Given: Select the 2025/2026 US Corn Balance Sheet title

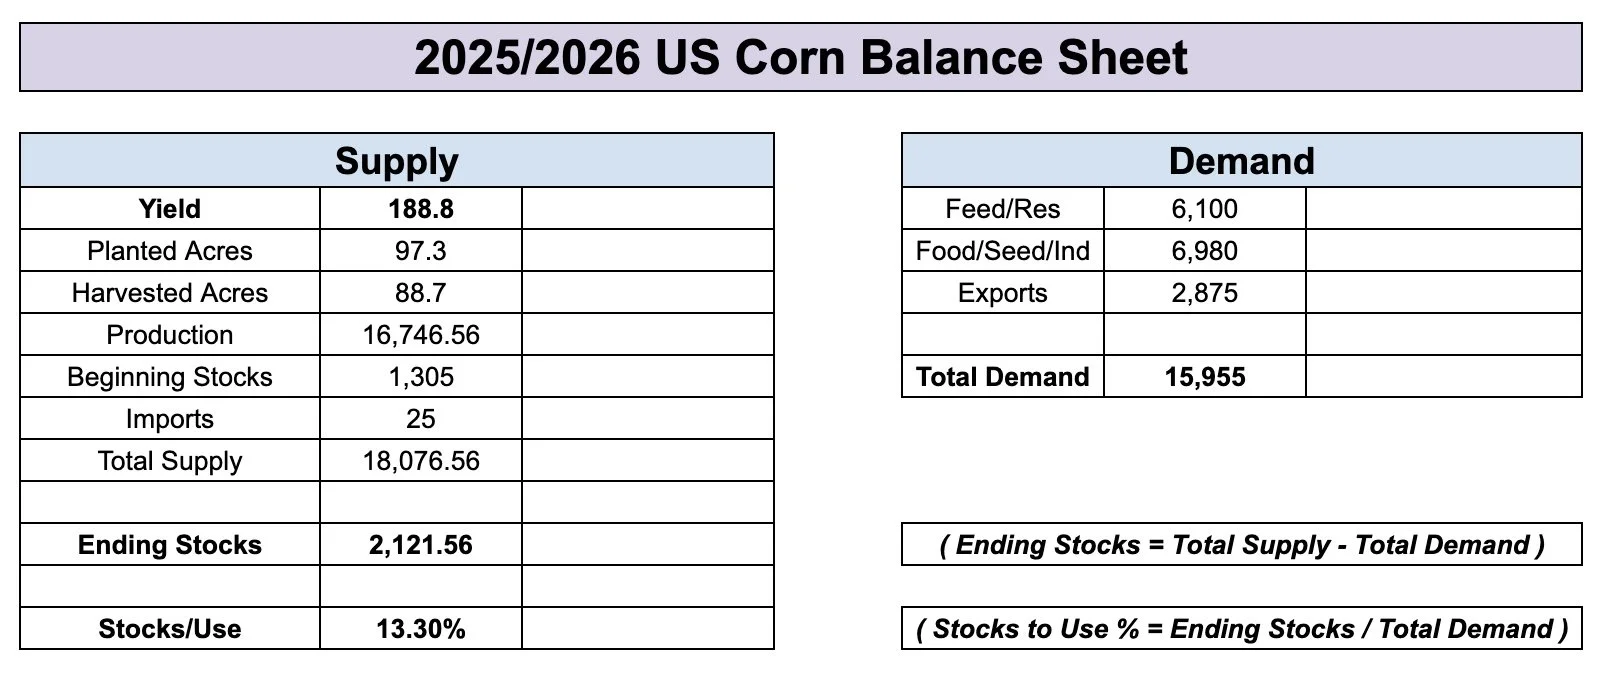Looking at the screenshot, I should (801, 57).
